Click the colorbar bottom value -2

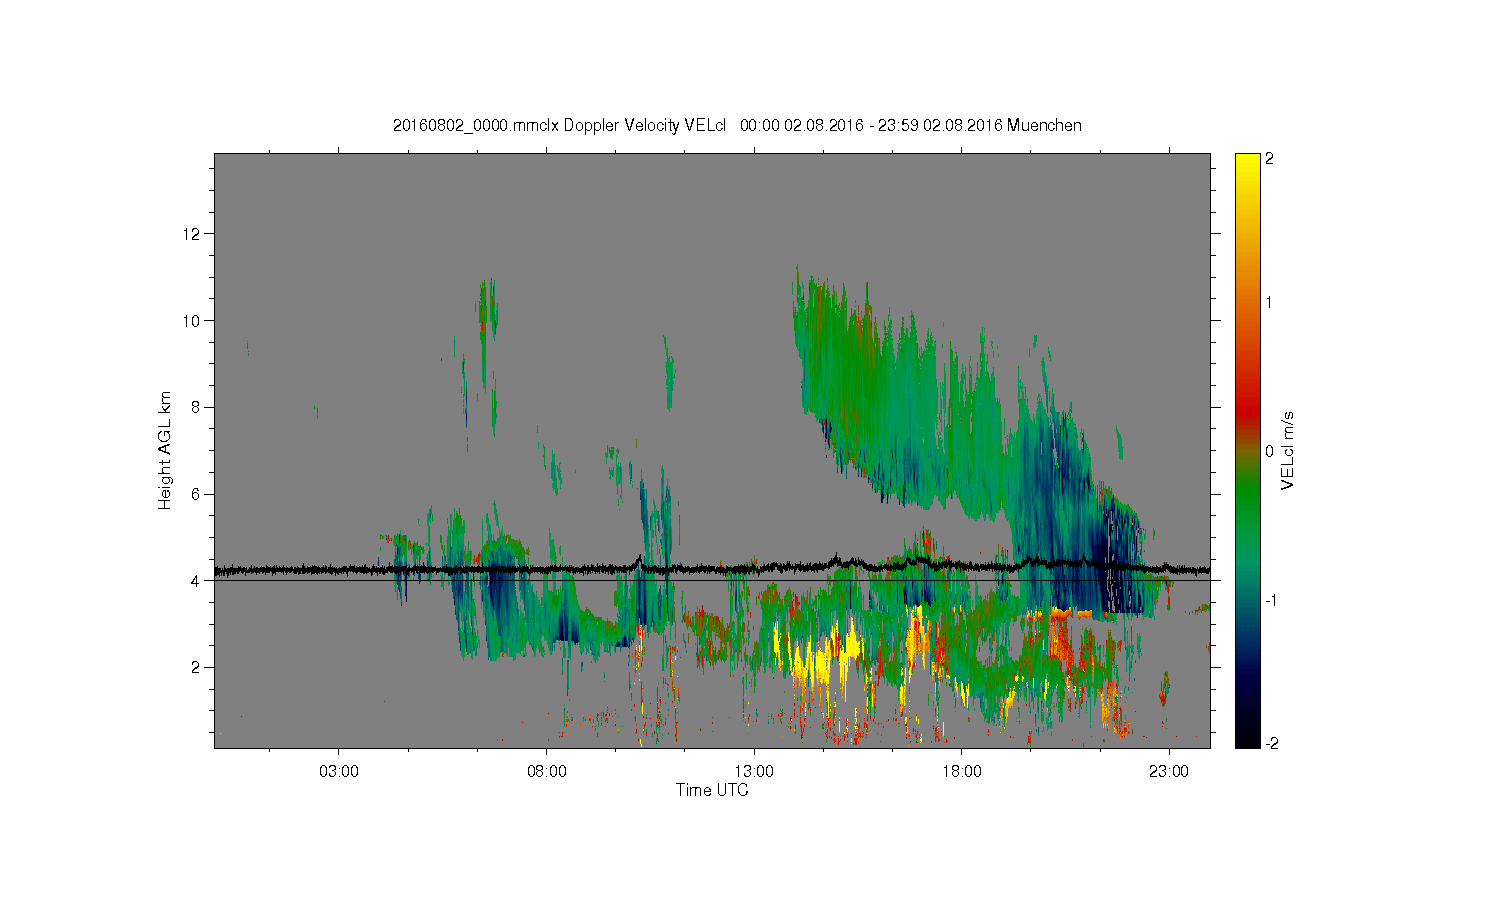tap(1270, 743)
